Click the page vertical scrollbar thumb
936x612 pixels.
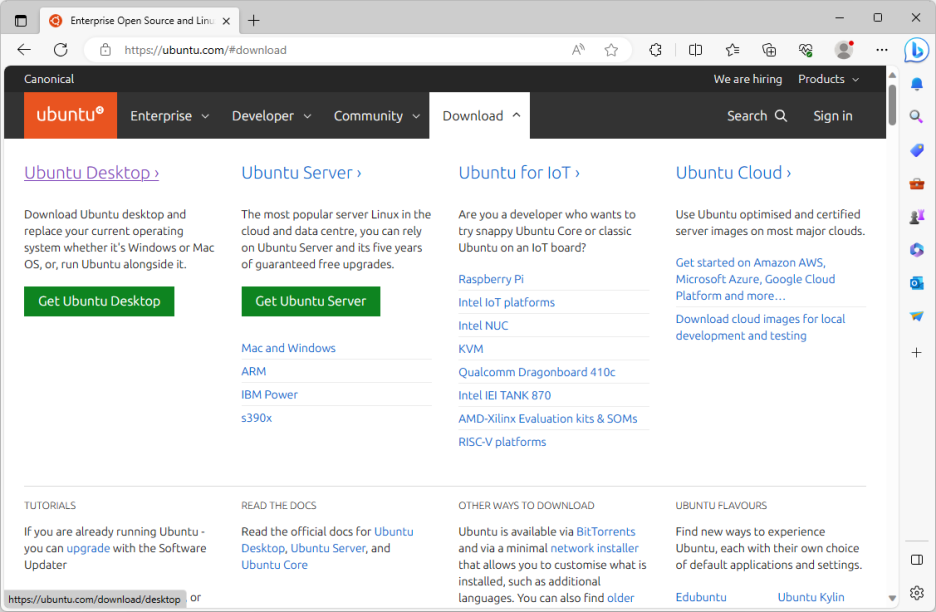pyautogui.click(x=892, y=105)
